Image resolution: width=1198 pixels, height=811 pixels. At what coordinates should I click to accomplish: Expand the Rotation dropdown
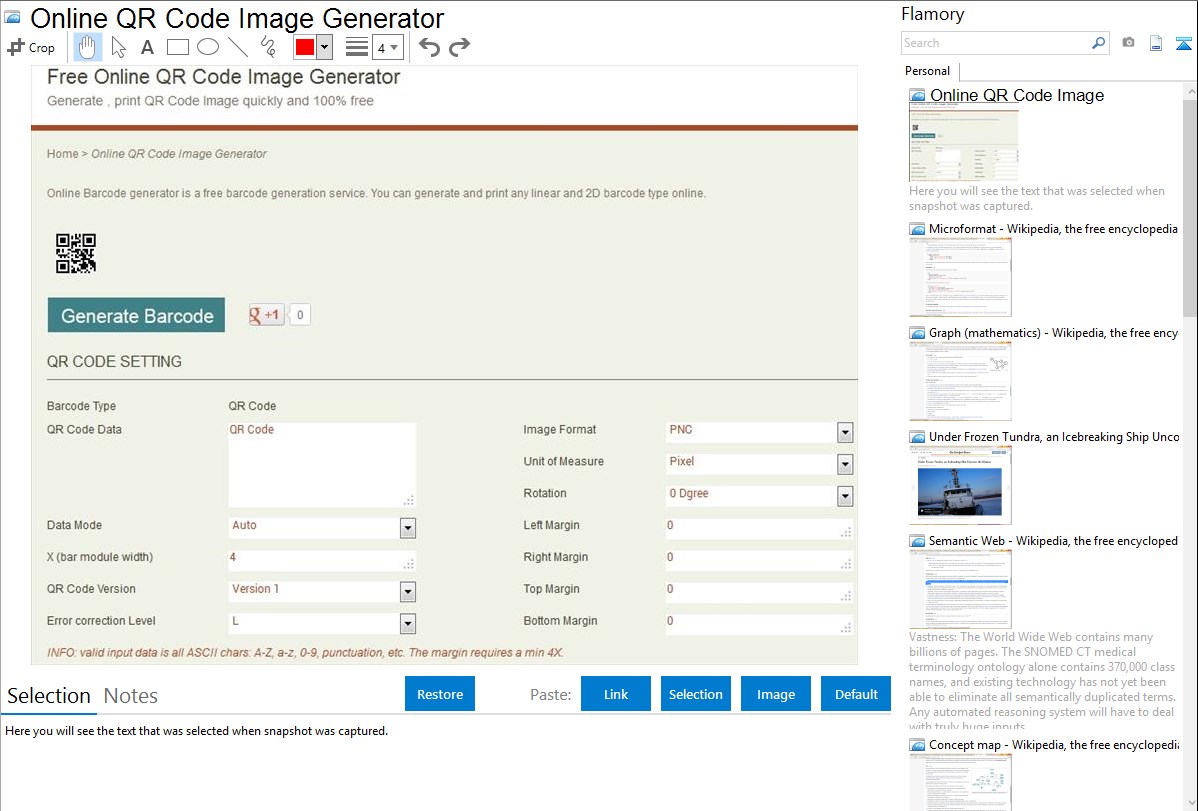point(844,497)
